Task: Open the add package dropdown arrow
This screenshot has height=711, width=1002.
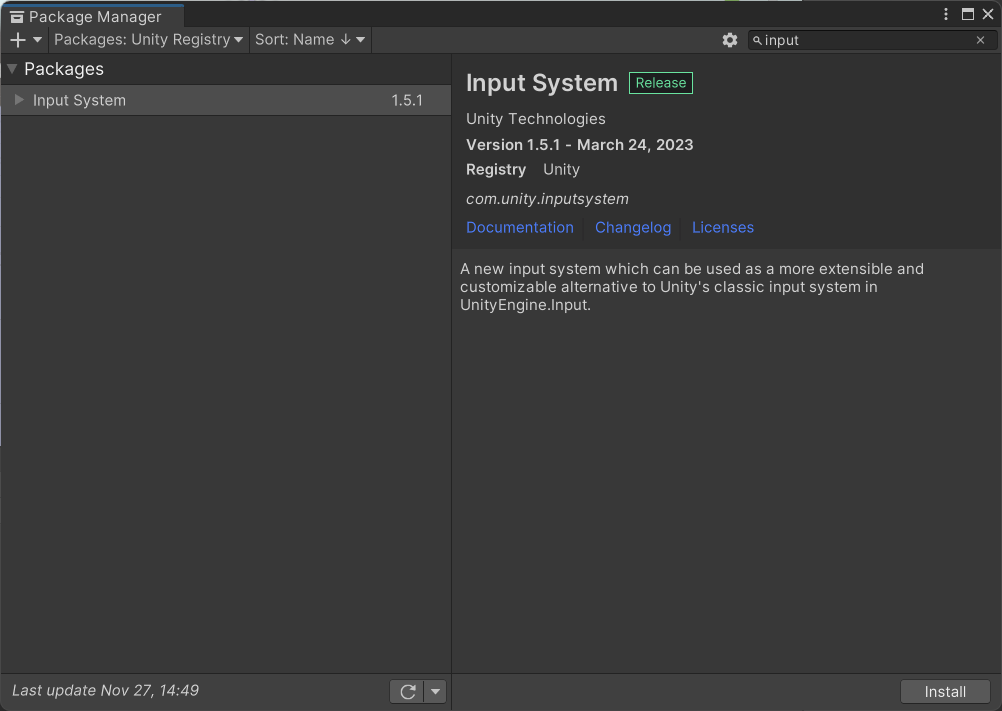Action: pyautogui.click(x=38, y=40)
